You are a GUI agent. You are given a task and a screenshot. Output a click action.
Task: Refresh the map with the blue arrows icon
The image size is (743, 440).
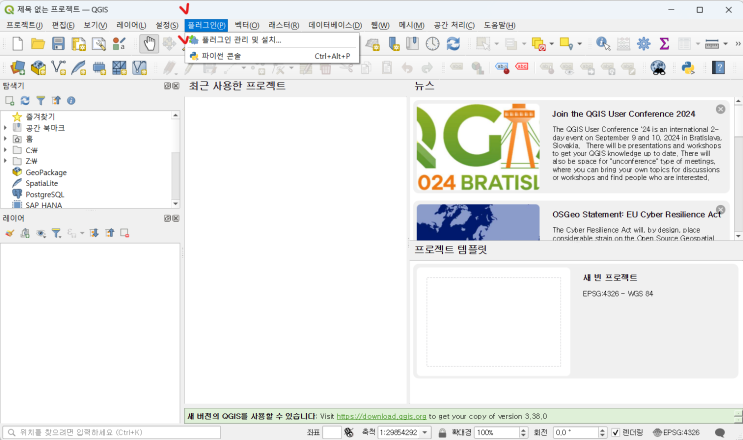(x=453, y=44)
